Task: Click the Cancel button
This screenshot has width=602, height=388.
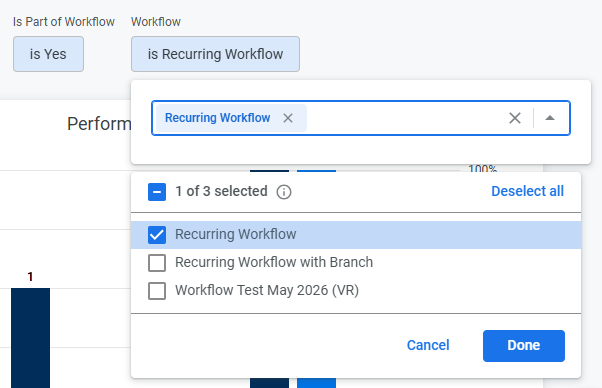Action: tap(428, 345)
